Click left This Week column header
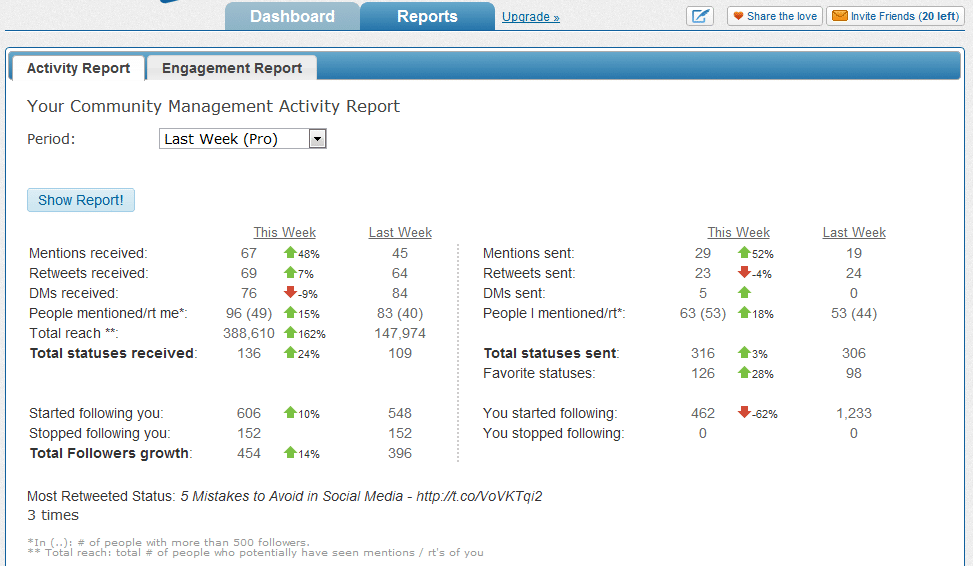 (284, 232)
